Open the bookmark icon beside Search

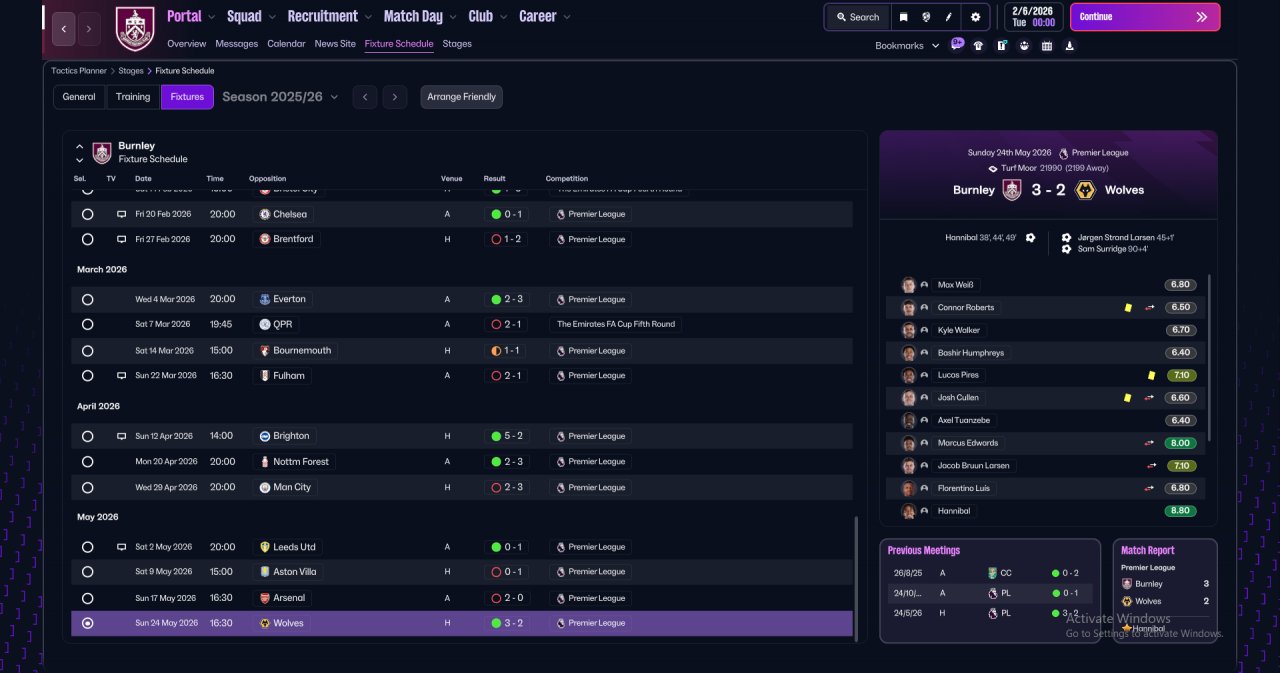[904, 17]
